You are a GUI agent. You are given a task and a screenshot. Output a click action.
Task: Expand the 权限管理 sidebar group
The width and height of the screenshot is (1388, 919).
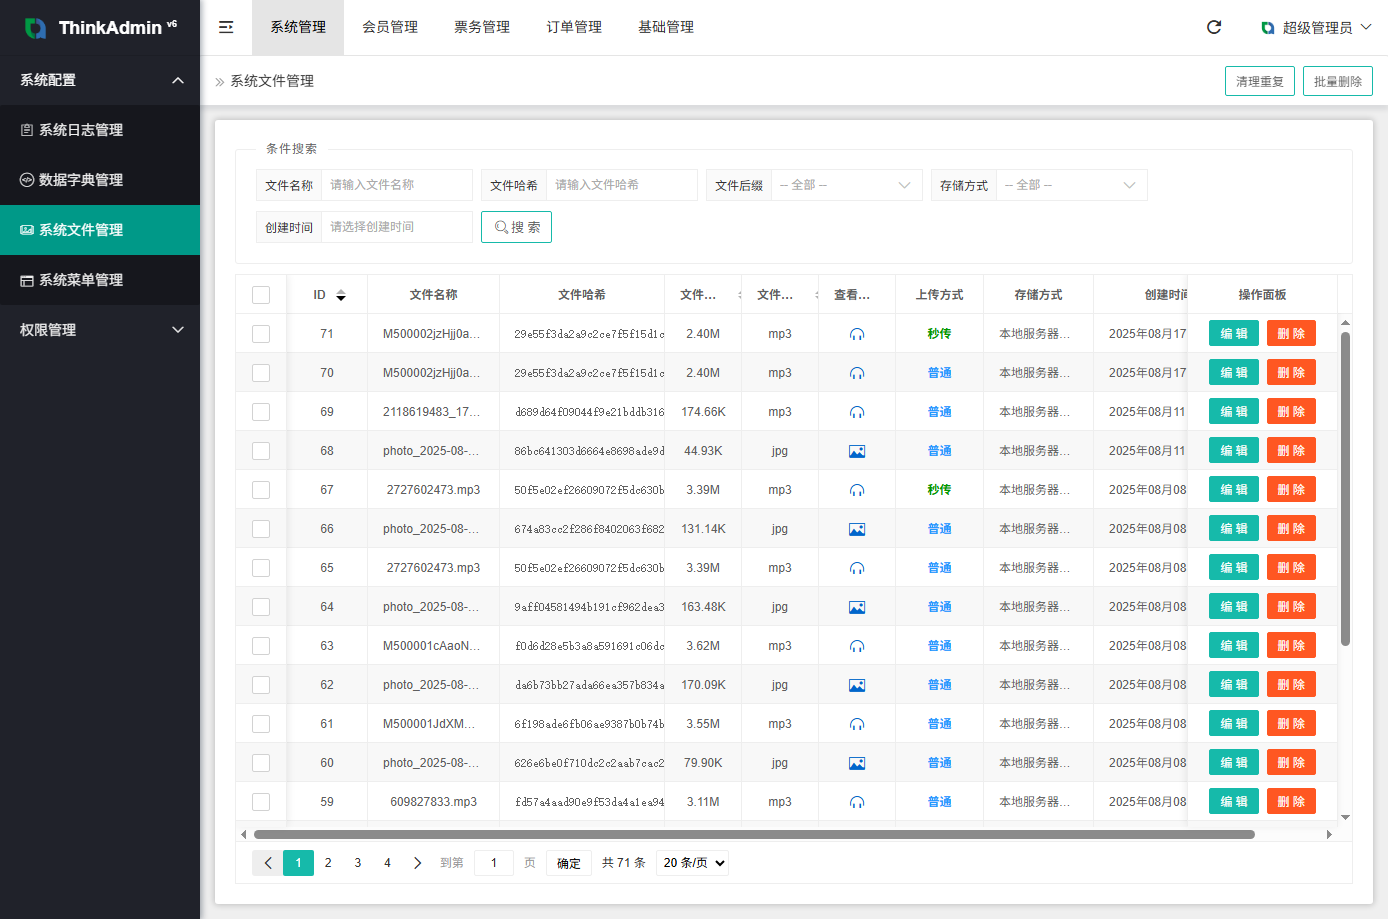click(100, 330)
